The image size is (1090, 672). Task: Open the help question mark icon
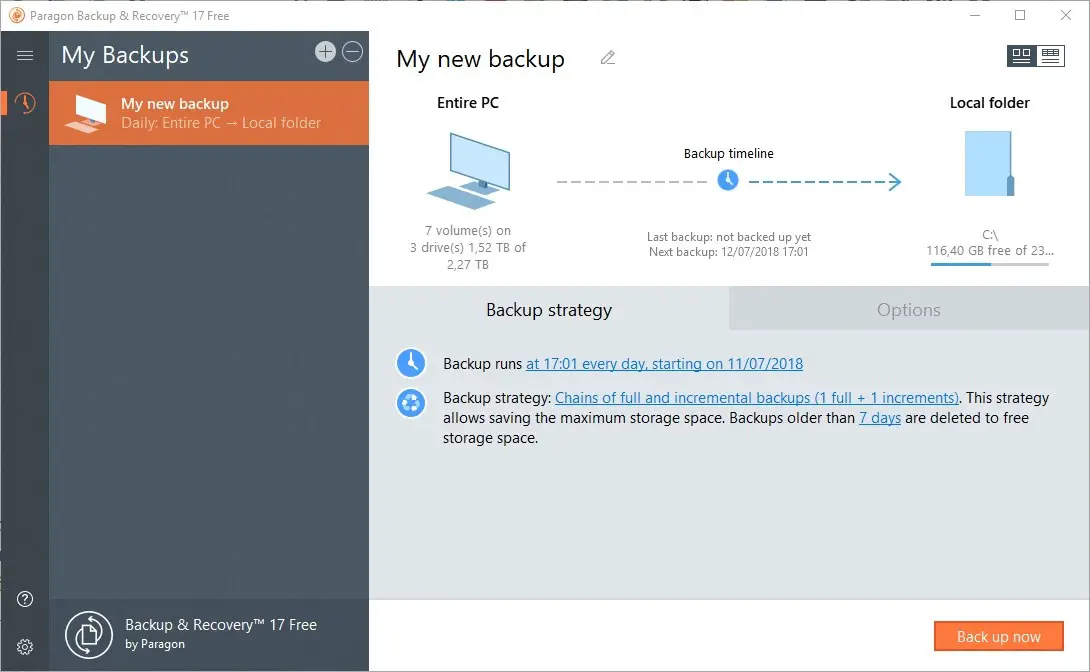[x=25, y=599]
